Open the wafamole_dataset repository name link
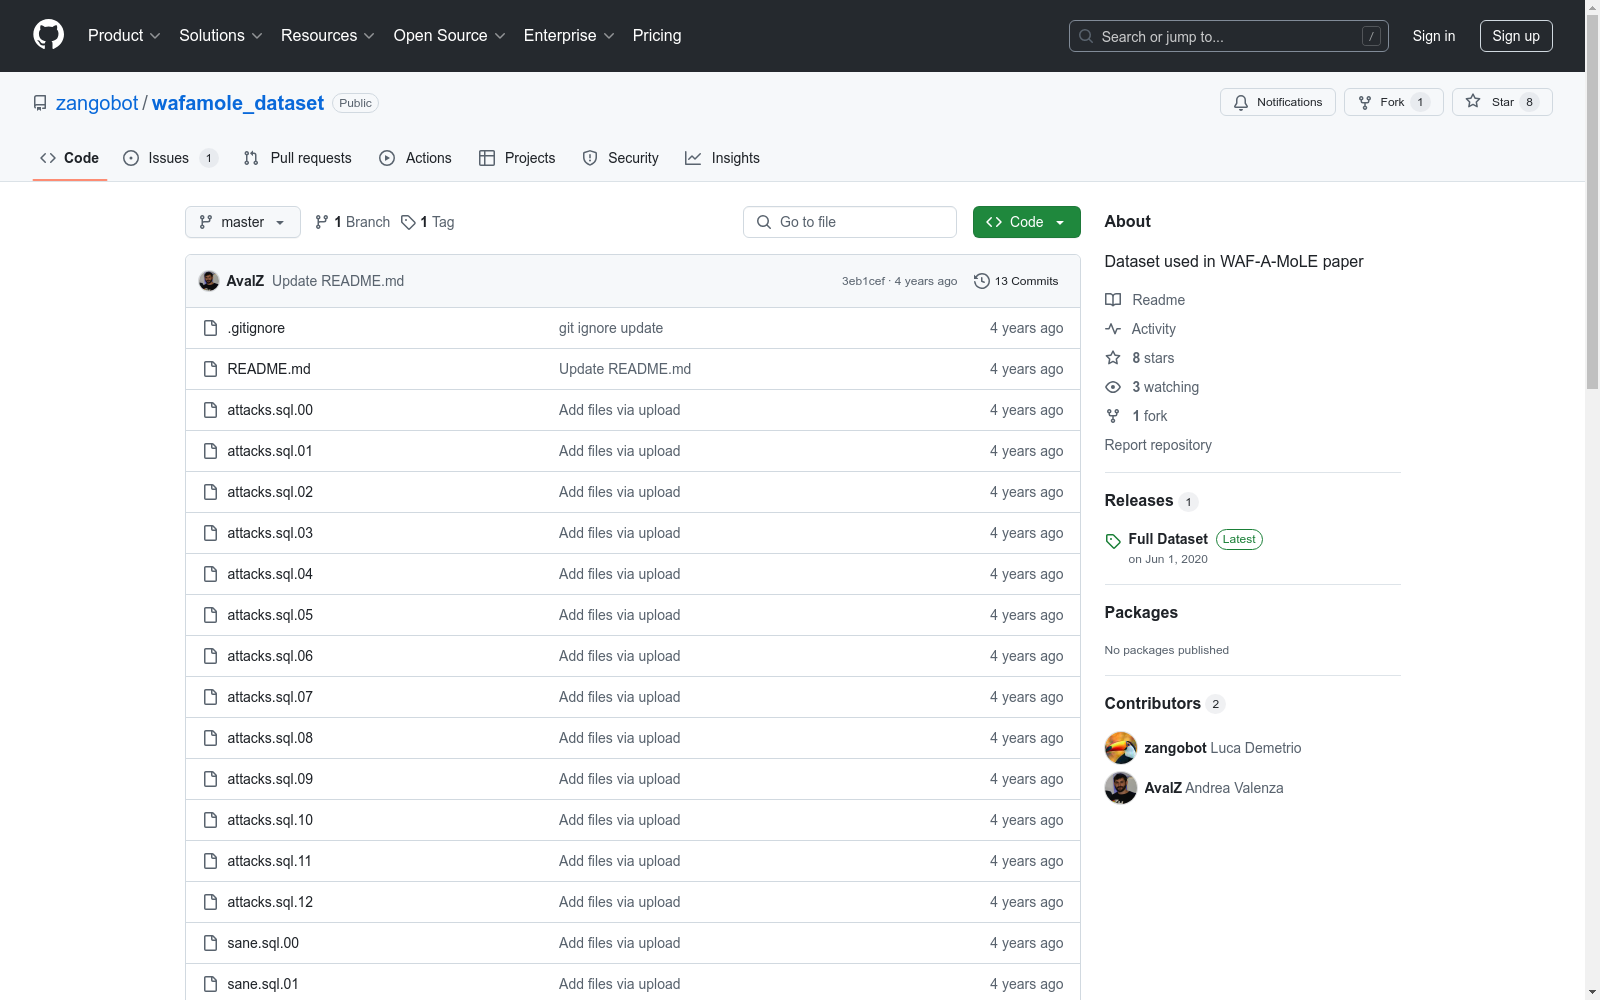The image size is (1600, 1000). click(238, 103)
